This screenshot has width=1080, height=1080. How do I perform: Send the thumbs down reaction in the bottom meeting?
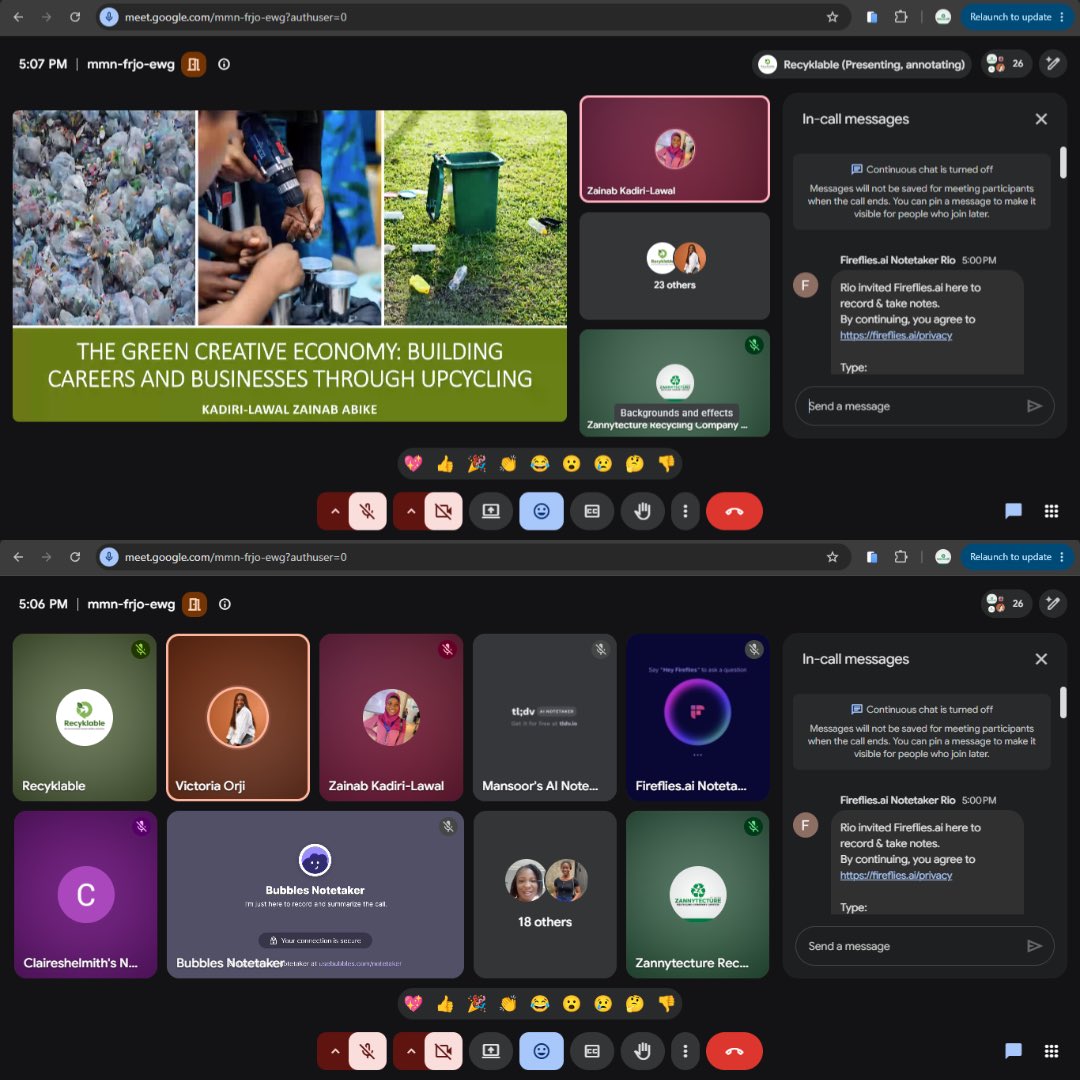pos(666,1004)
